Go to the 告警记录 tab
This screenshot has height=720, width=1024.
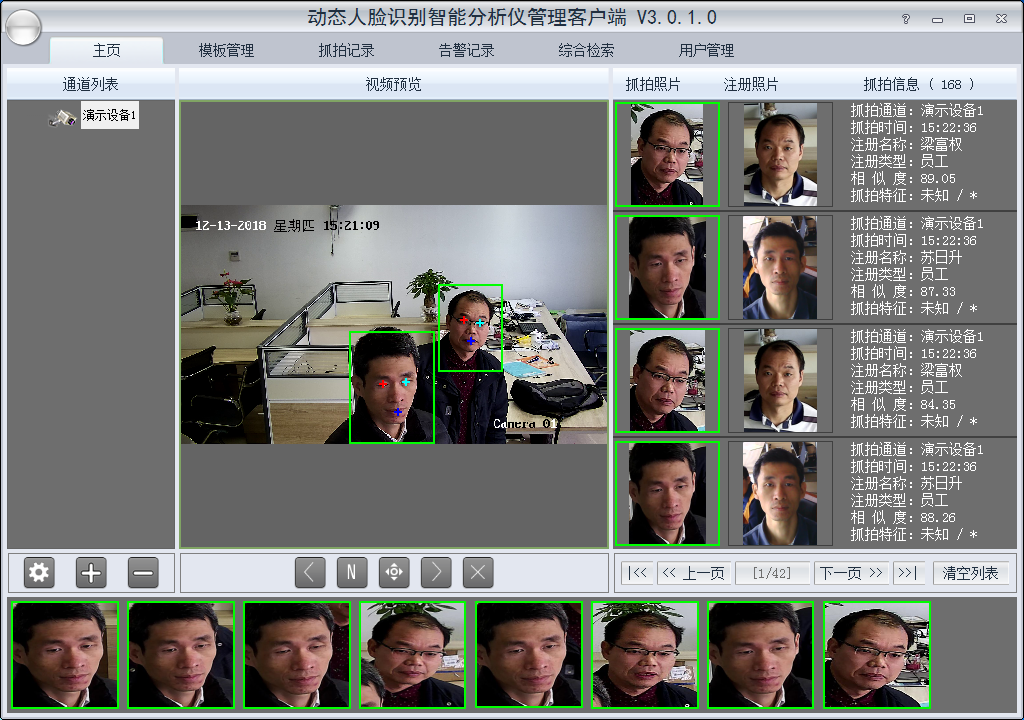click(x=466, y=50)
